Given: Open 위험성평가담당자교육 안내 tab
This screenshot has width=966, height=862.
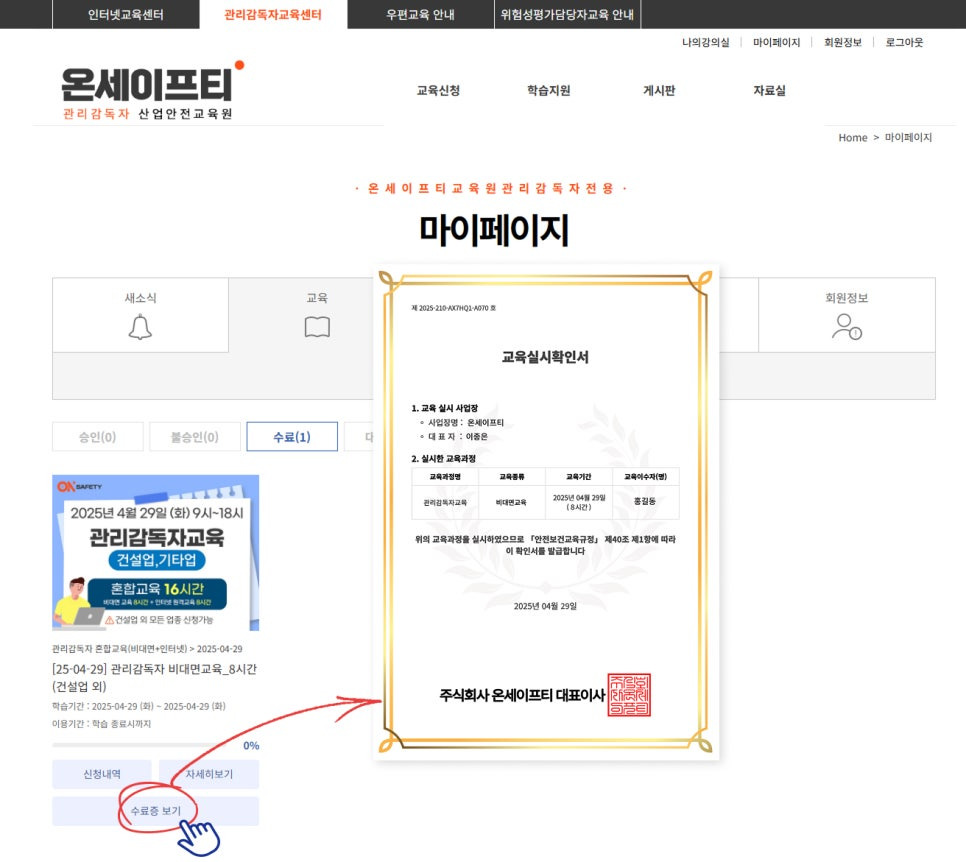Looking at the screenshot, I should coord(567,14).
